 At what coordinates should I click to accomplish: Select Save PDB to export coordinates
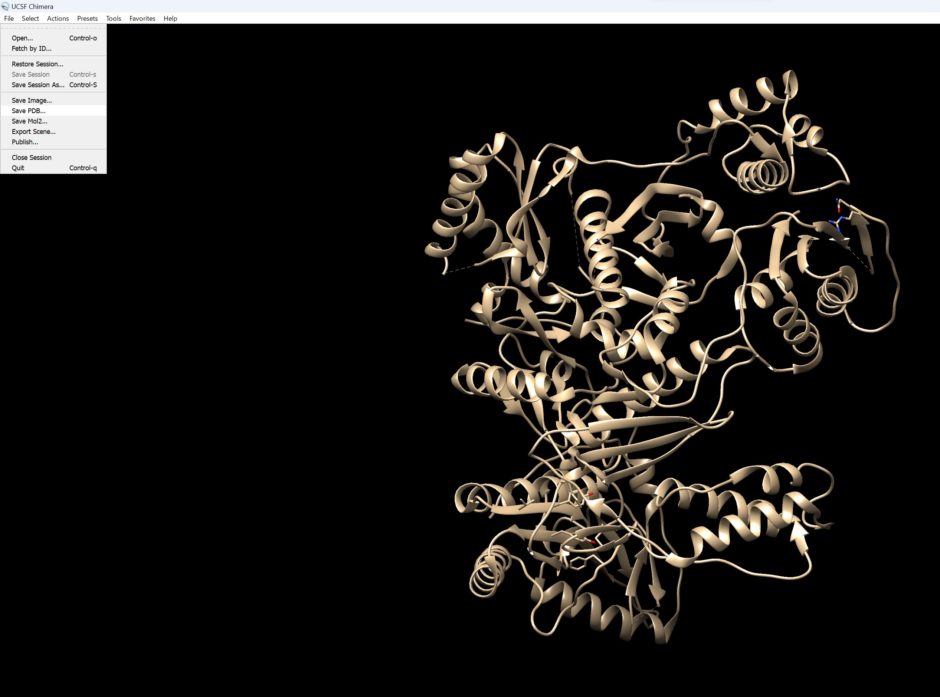point(28,110)
